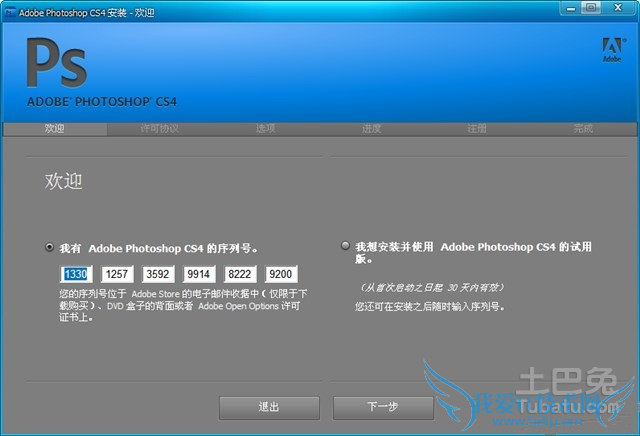The height and width of the screenshot is (436, 640).
Task: Click serial field containing 9200
Action: point(281,274)
